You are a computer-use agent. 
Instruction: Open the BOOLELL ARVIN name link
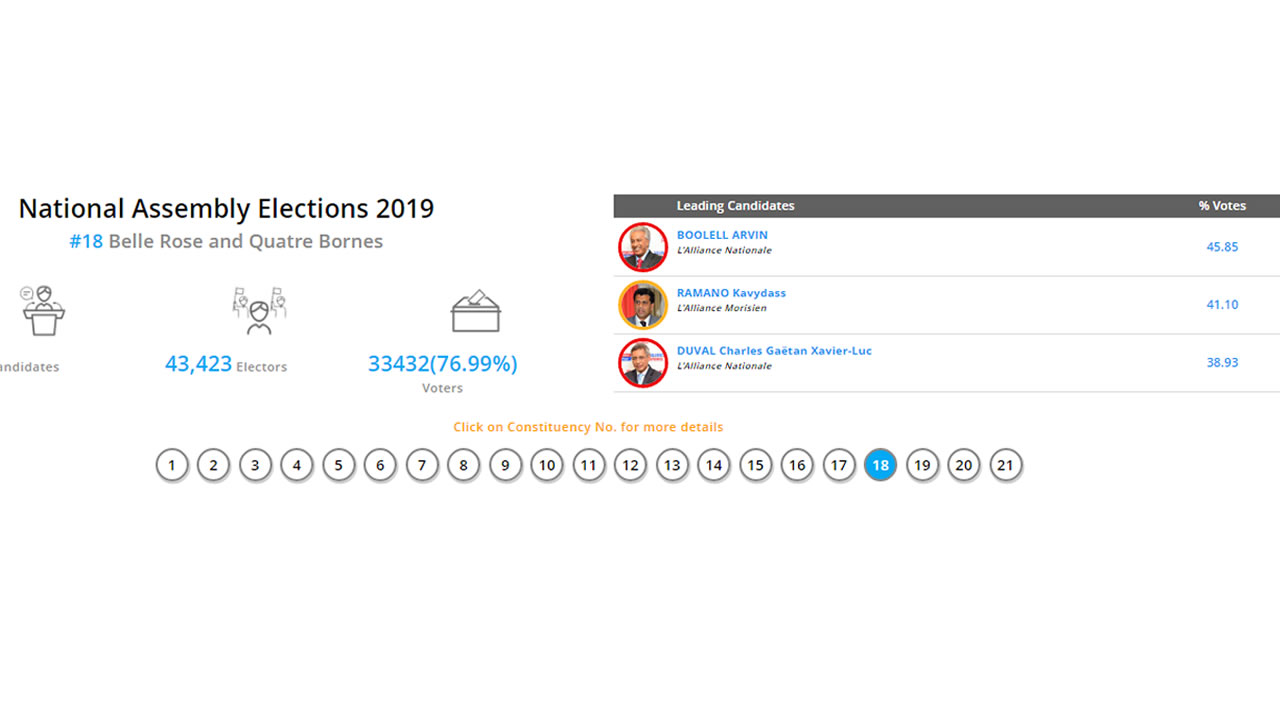click(722, 235)
